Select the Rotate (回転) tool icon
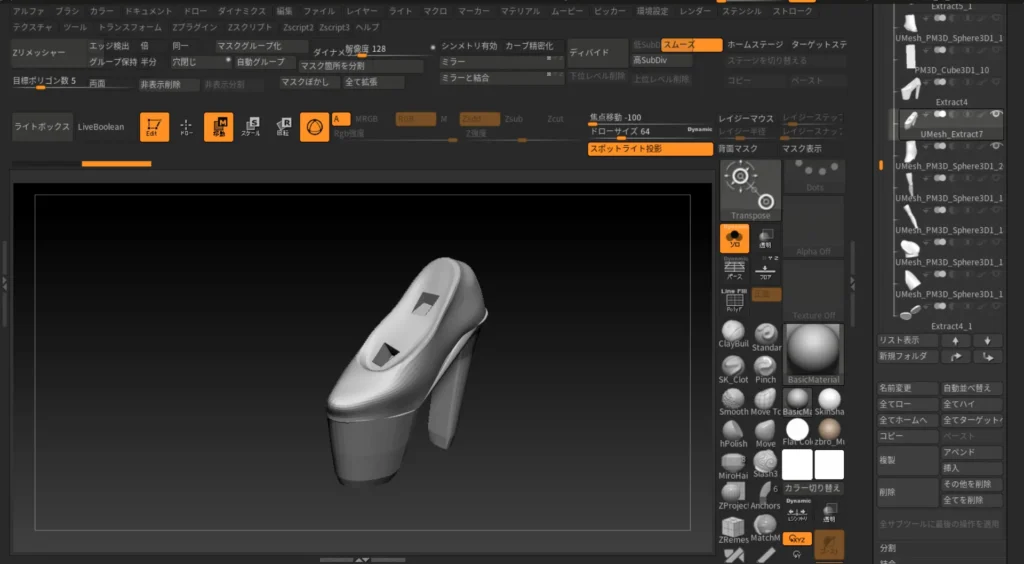The width and height of the screenshot is (1024, 564). (x=282, y=127)
